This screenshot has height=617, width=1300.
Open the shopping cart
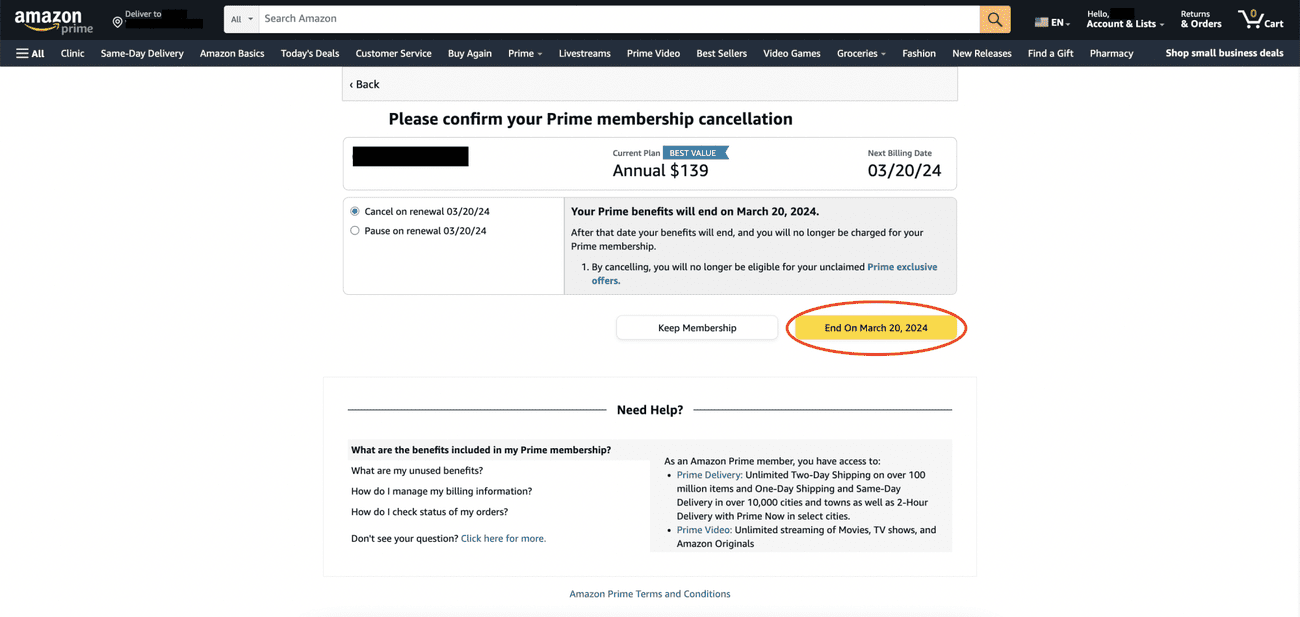tap(1259, 18)
